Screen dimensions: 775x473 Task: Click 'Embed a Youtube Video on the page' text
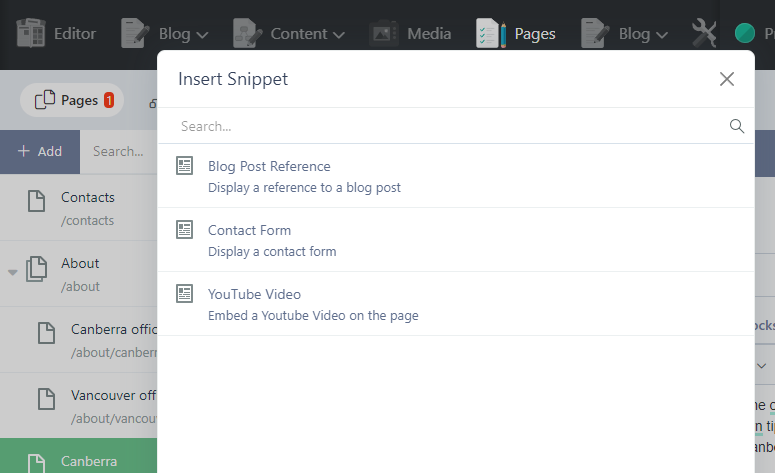tap(313, 315)
